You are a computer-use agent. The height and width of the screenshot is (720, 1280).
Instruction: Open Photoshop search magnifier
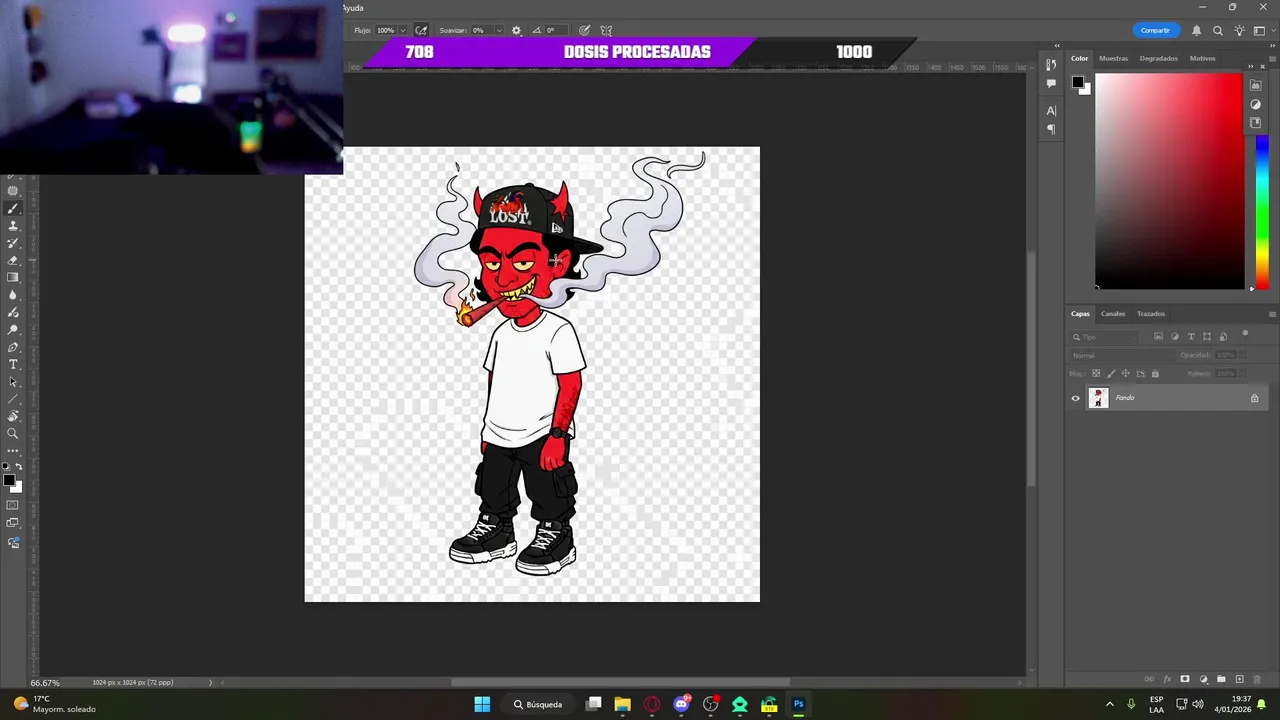click(1218, 31)
